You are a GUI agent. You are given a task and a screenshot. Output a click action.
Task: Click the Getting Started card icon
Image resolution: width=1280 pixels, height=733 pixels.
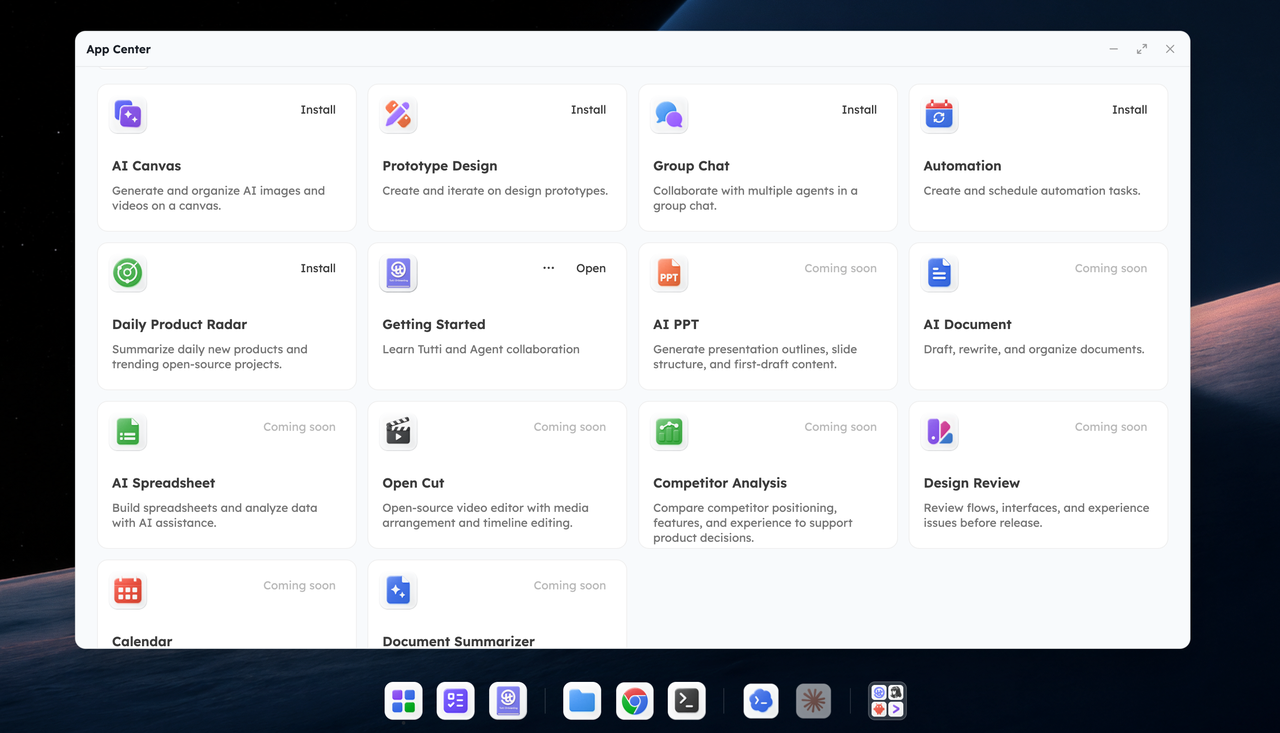[398, 273]
